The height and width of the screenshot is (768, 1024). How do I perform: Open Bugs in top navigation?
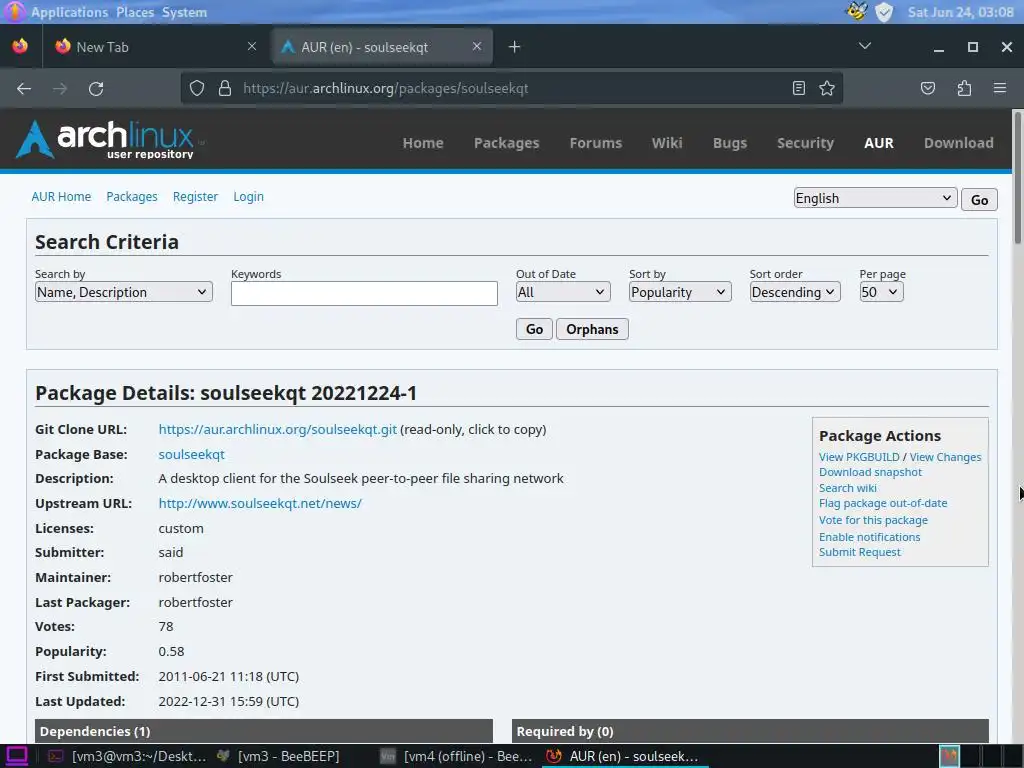point(729,143)
